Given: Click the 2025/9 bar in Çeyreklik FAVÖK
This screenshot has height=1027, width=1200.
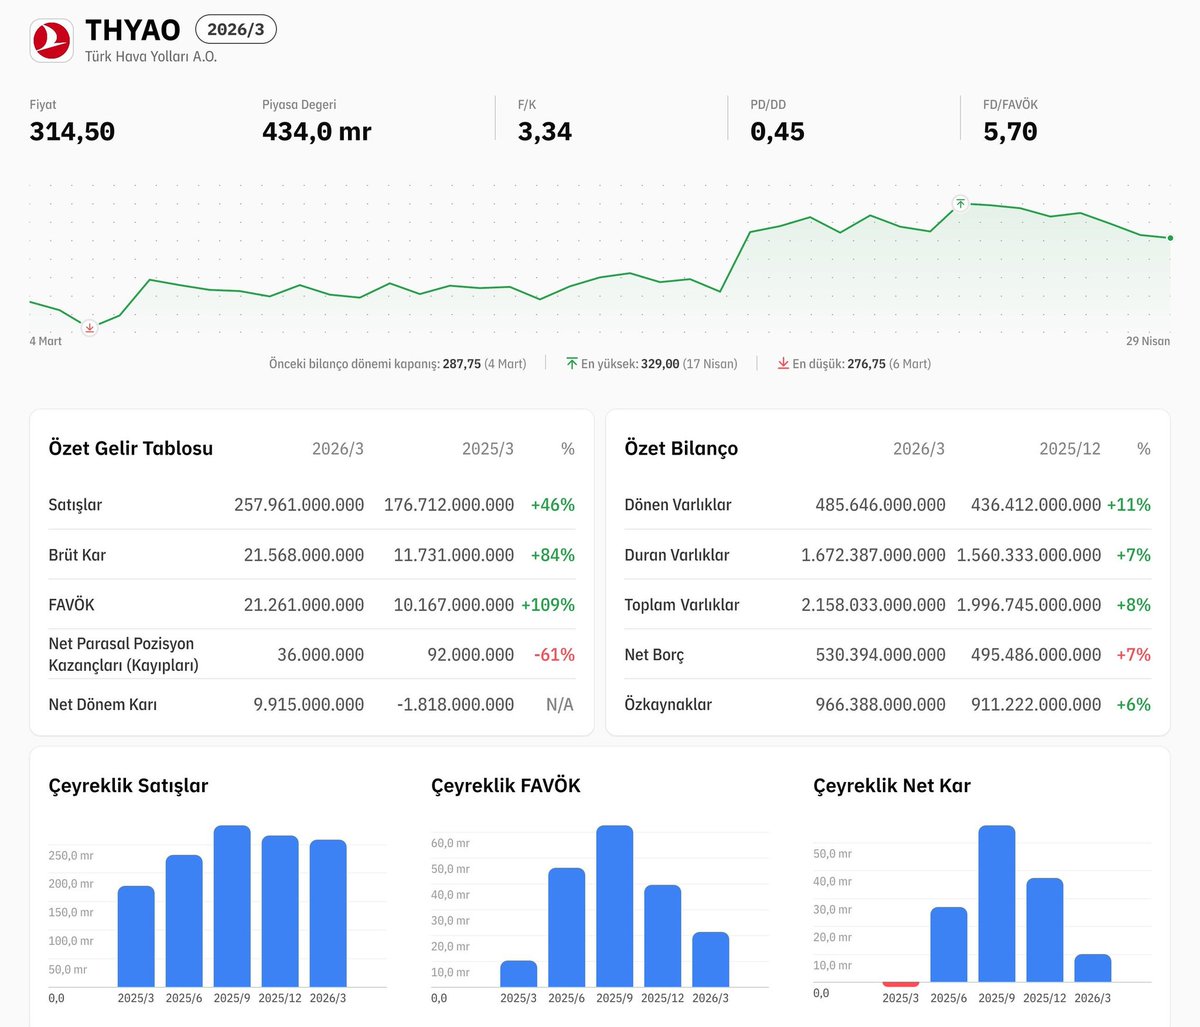Looking at the screenshot, I should (x=615, y=905).
